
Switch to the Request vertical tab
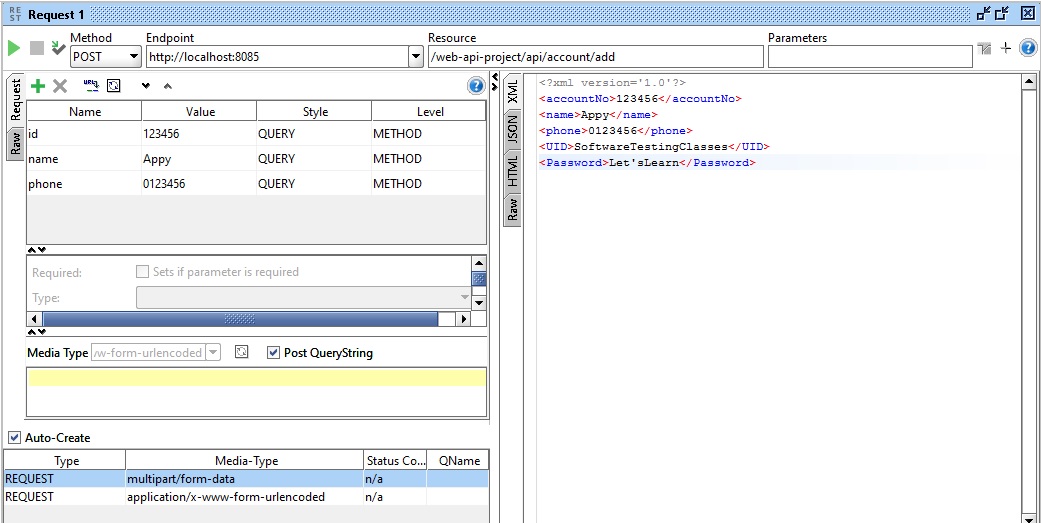[x=16, y=101]
